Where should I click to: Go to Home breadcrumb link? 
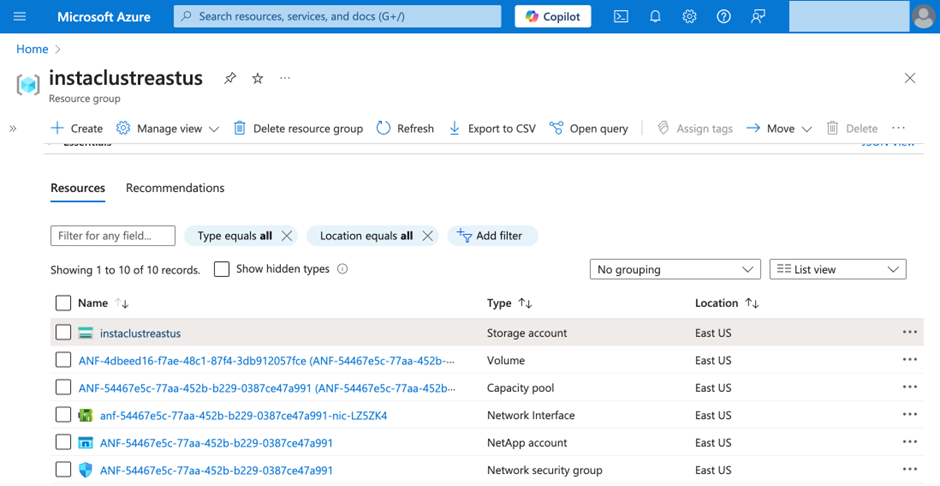(32, 49)
